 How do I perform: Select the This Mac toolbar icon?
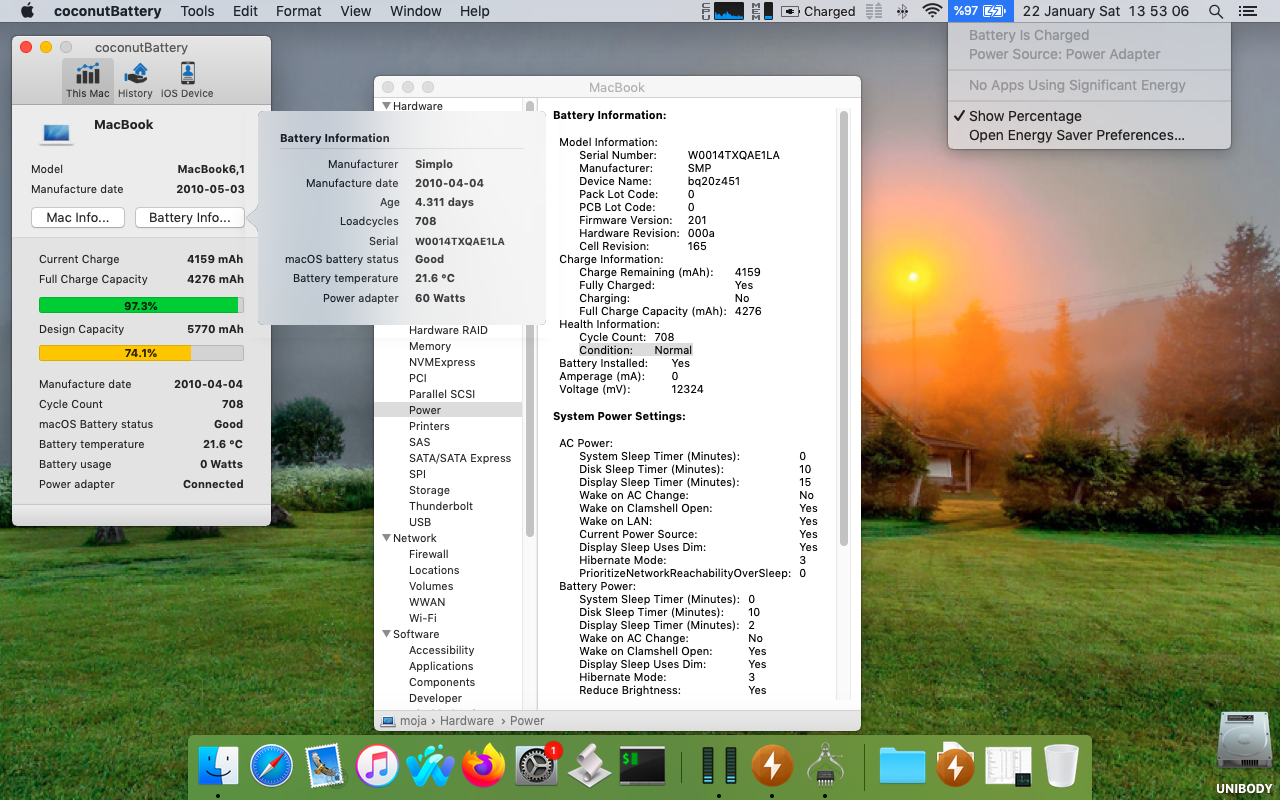point(88,80)
